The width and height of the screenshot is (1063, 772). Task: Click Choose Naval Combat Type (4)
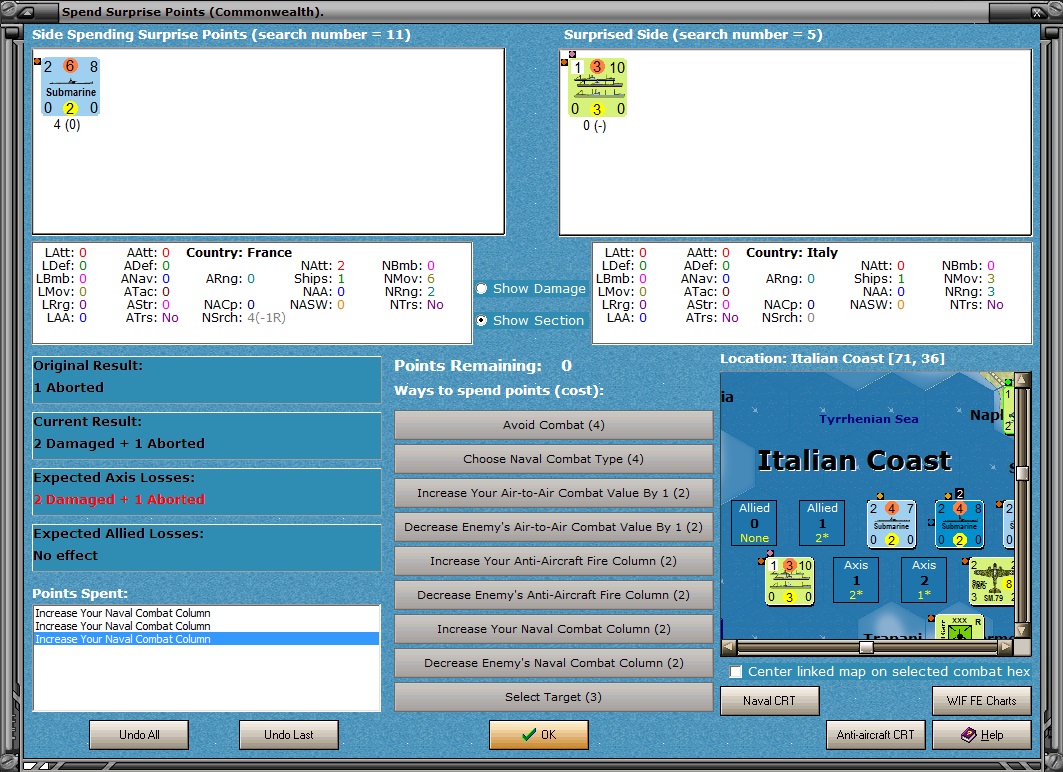[553, 459]
